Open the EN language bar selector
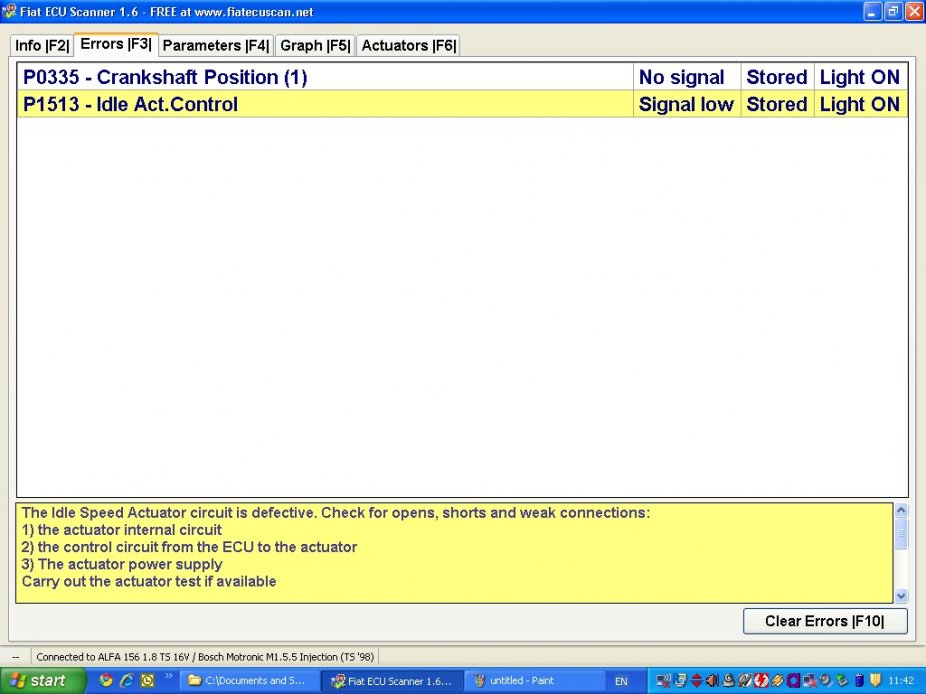Screen dimensions: 926x694 (621, 681)
